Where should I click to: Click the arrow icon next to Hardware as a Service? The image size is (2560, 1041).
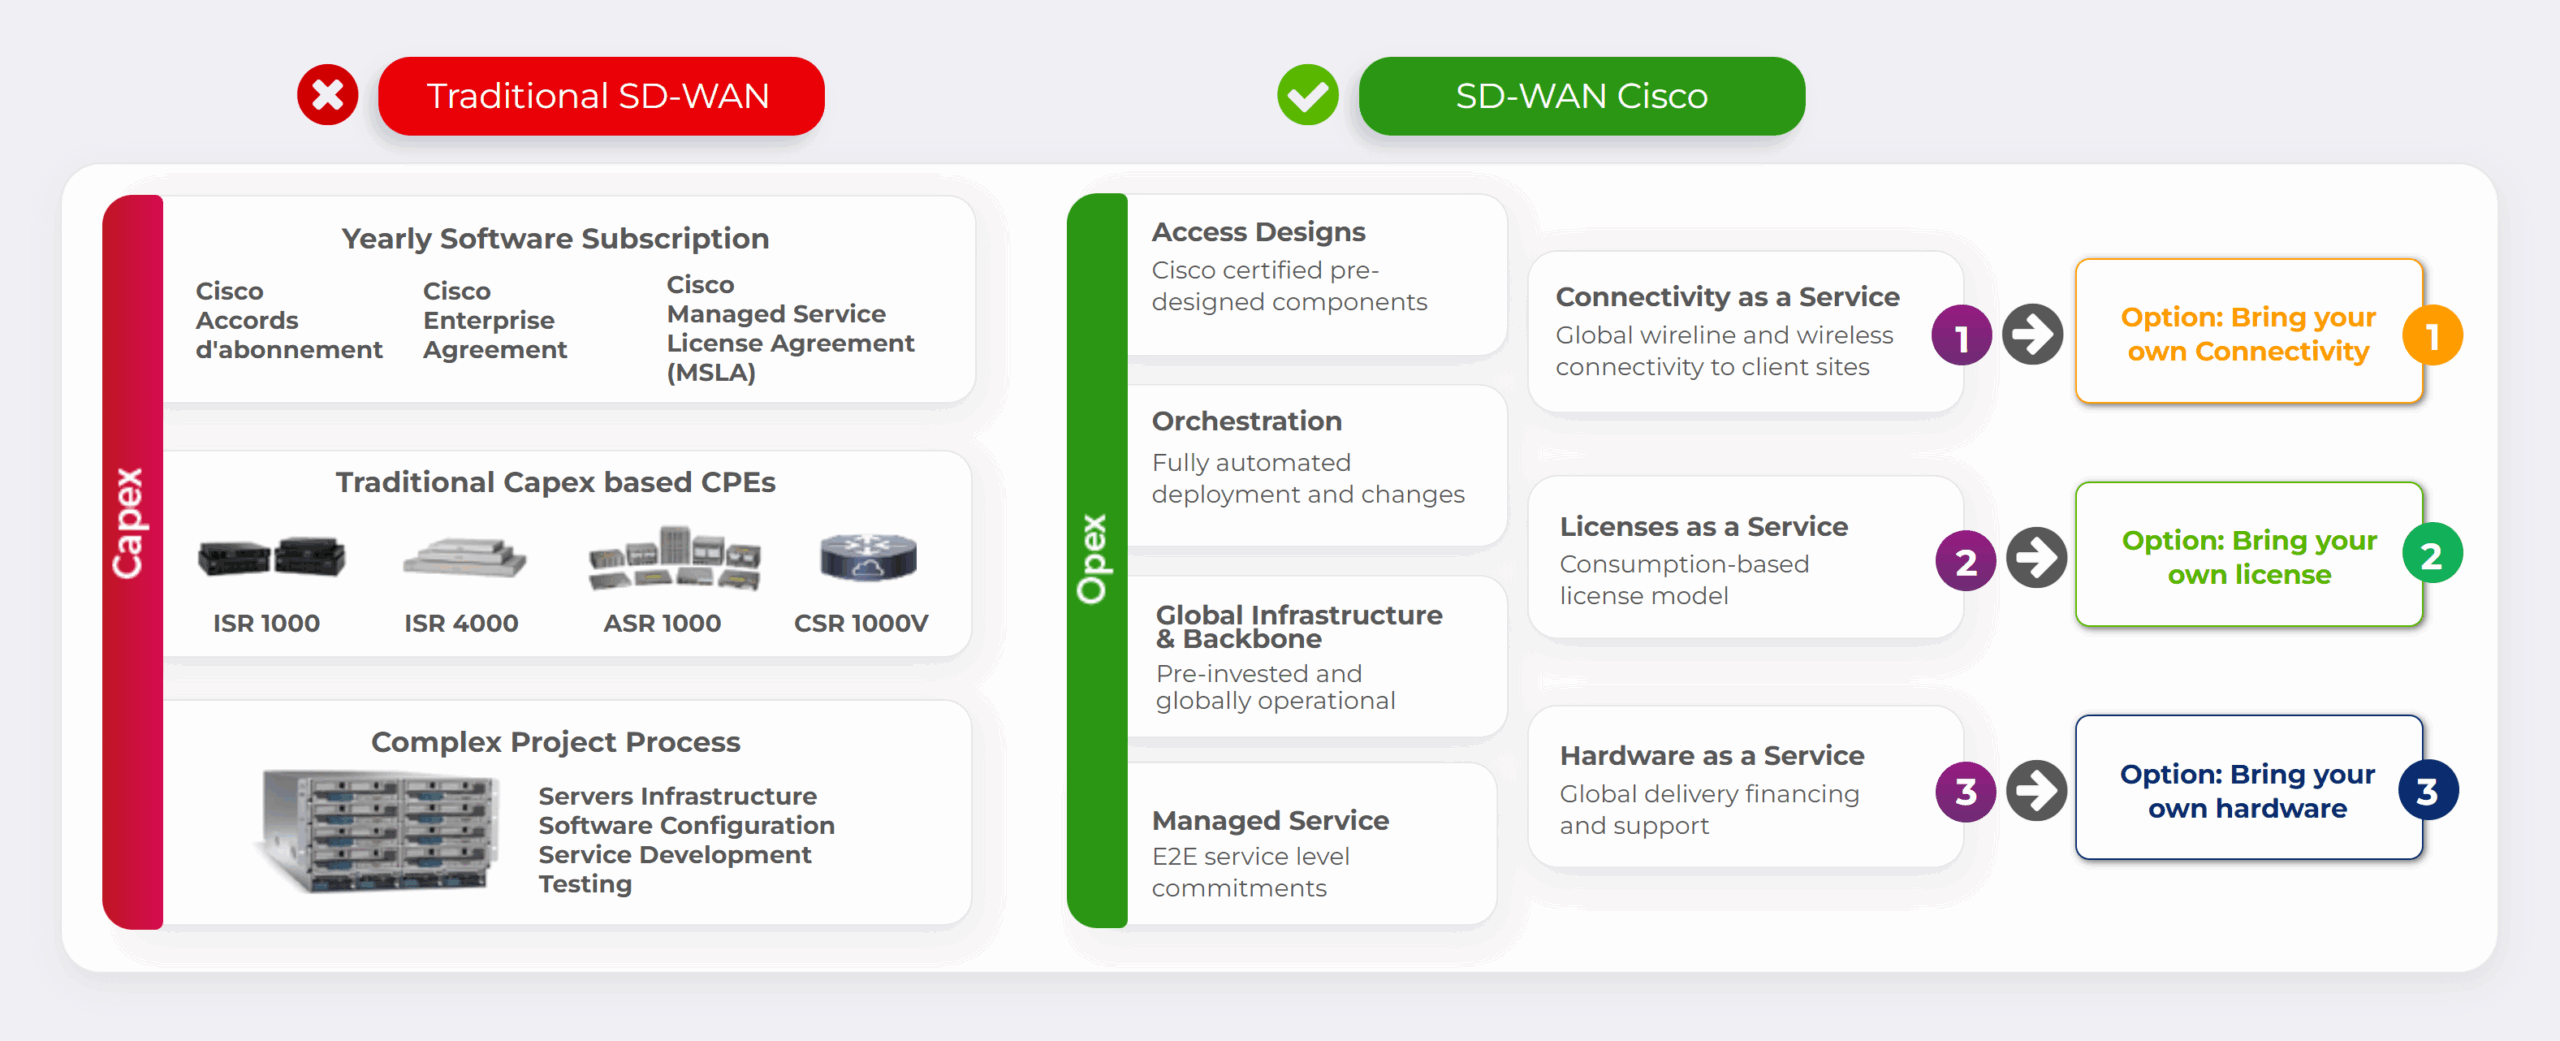[2036, 791]
